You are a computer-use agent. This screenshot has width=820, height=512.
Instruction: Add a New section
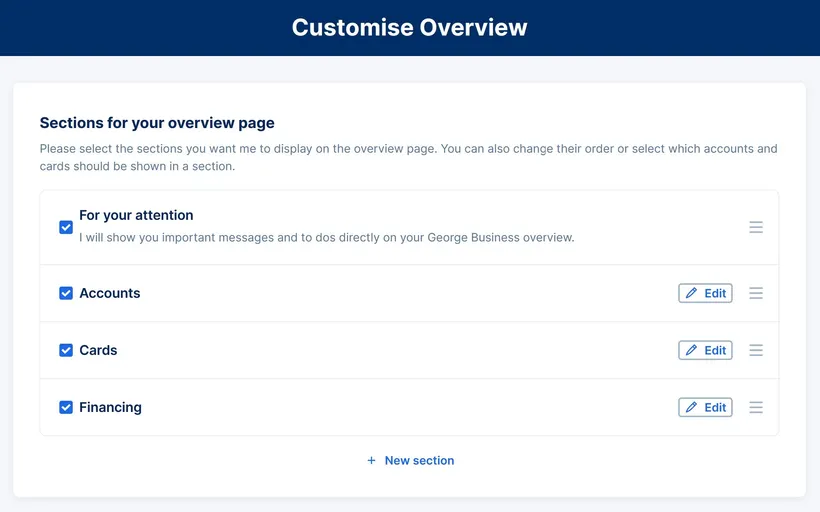411,460
